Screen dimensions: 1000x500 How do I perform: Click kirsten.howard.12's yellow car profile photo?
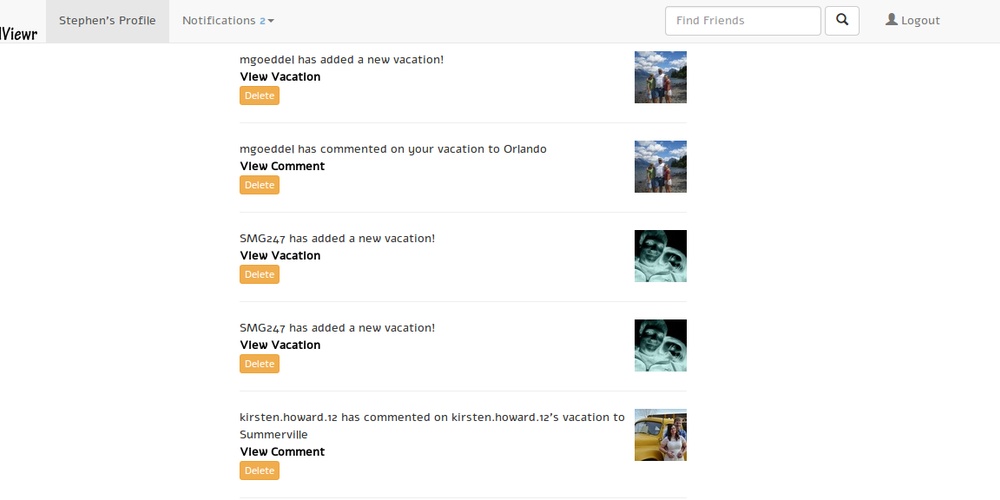[660, 435]
